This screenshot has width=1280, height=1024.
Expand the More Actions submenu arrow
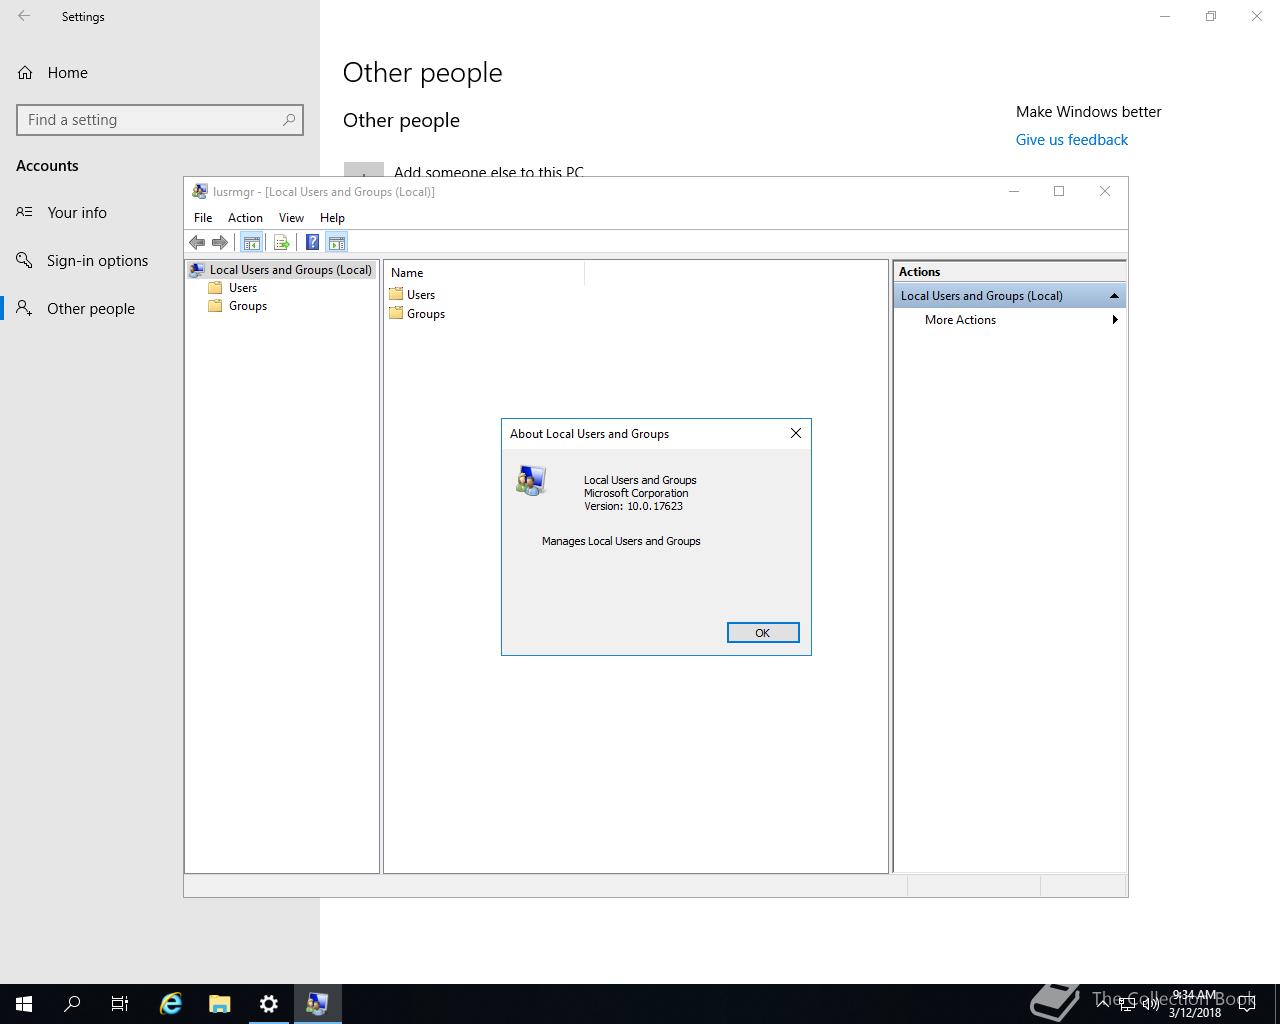point(1115,320)
